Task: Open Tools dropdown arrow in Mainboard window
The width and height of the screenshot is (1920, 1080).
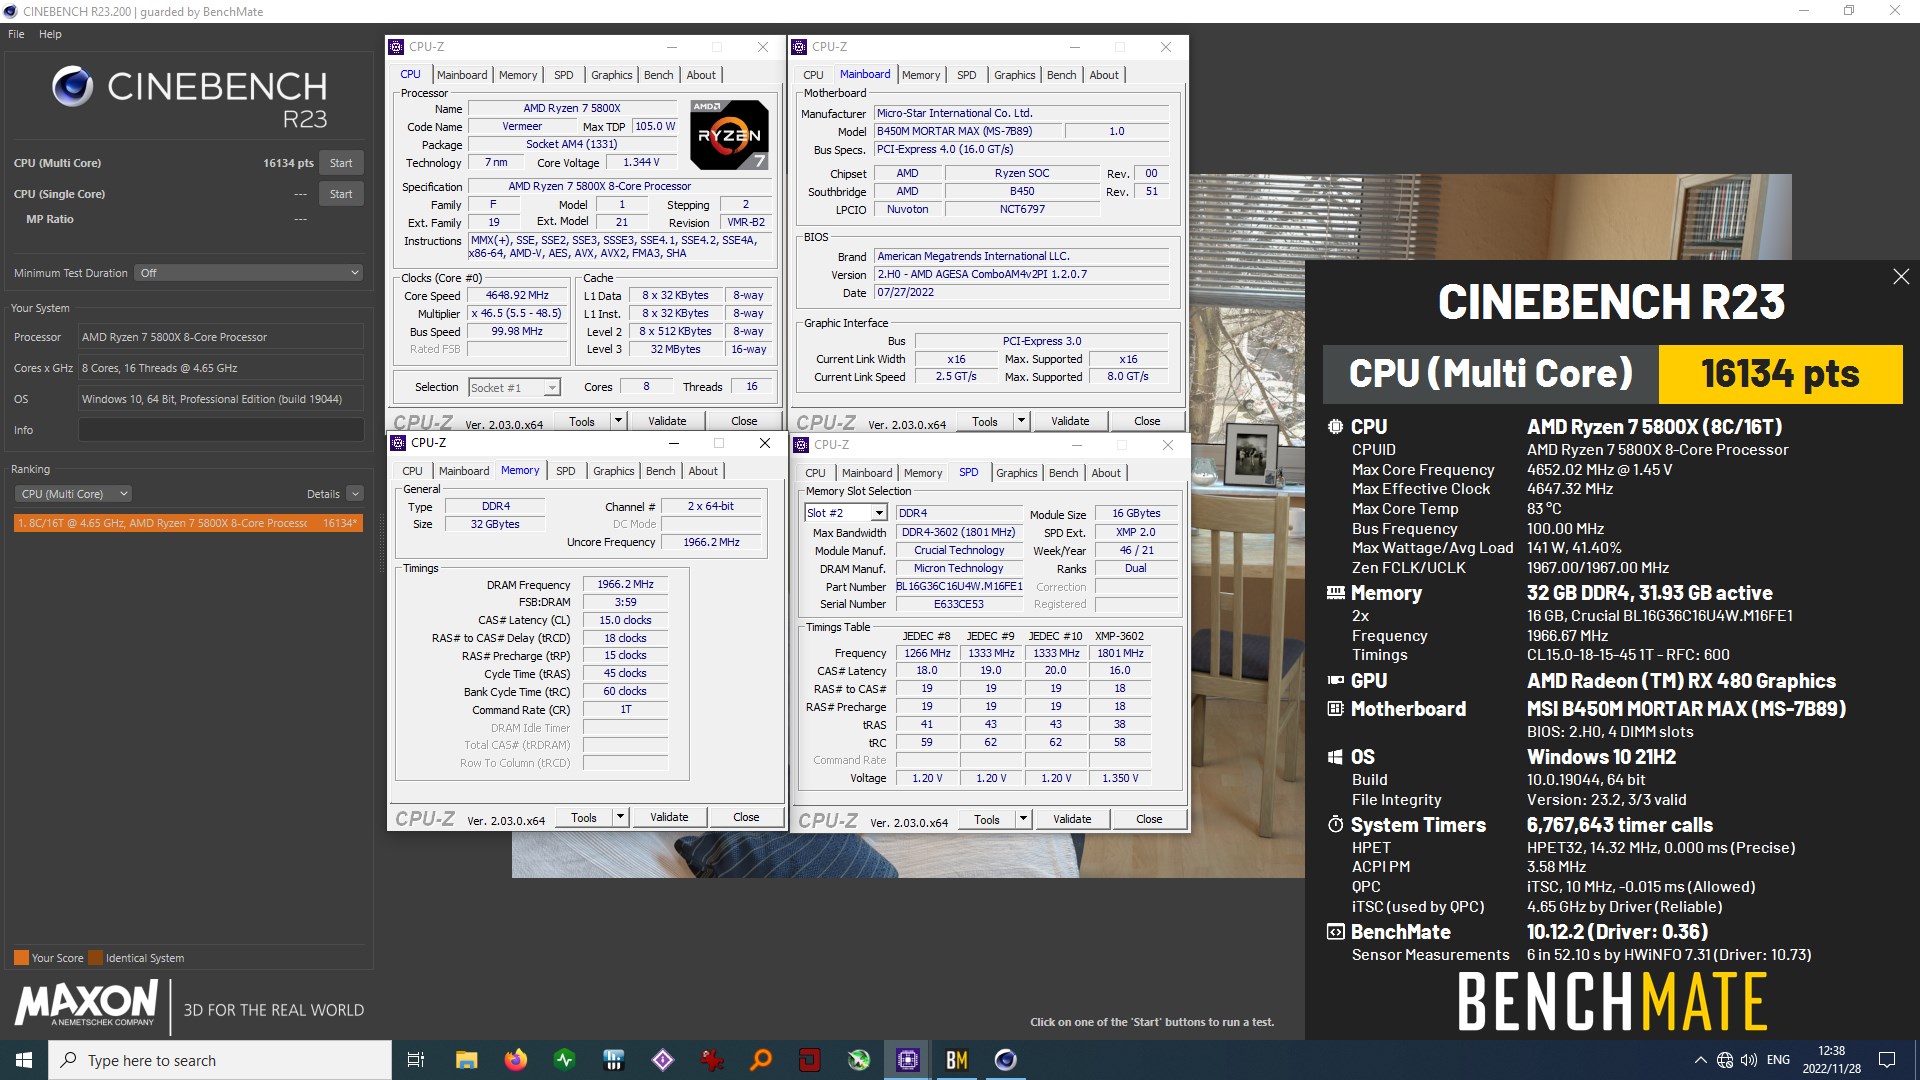Action: 1021,421
